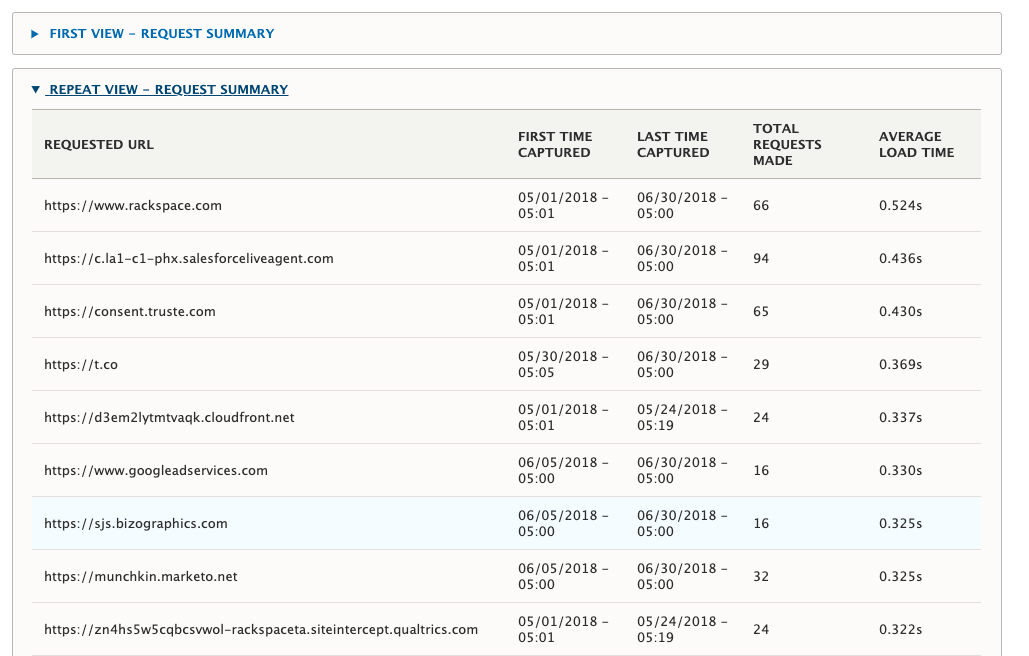Select the sjs.bizographics.com URL
The height and width of the screenshot is (656, 1029).
tap(136, 523)
